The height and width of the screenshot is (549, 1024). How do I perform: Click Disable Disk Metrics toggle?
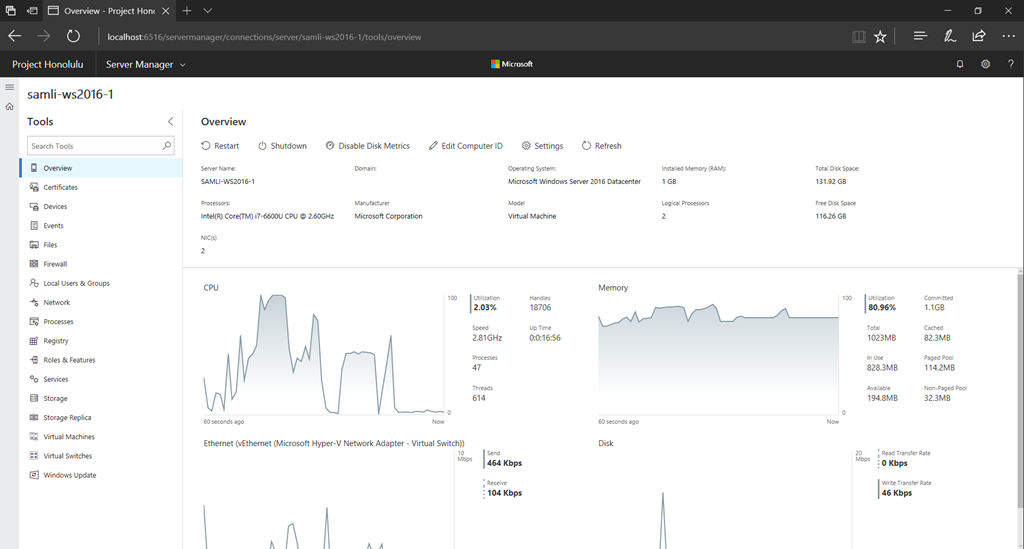[367, 146]
